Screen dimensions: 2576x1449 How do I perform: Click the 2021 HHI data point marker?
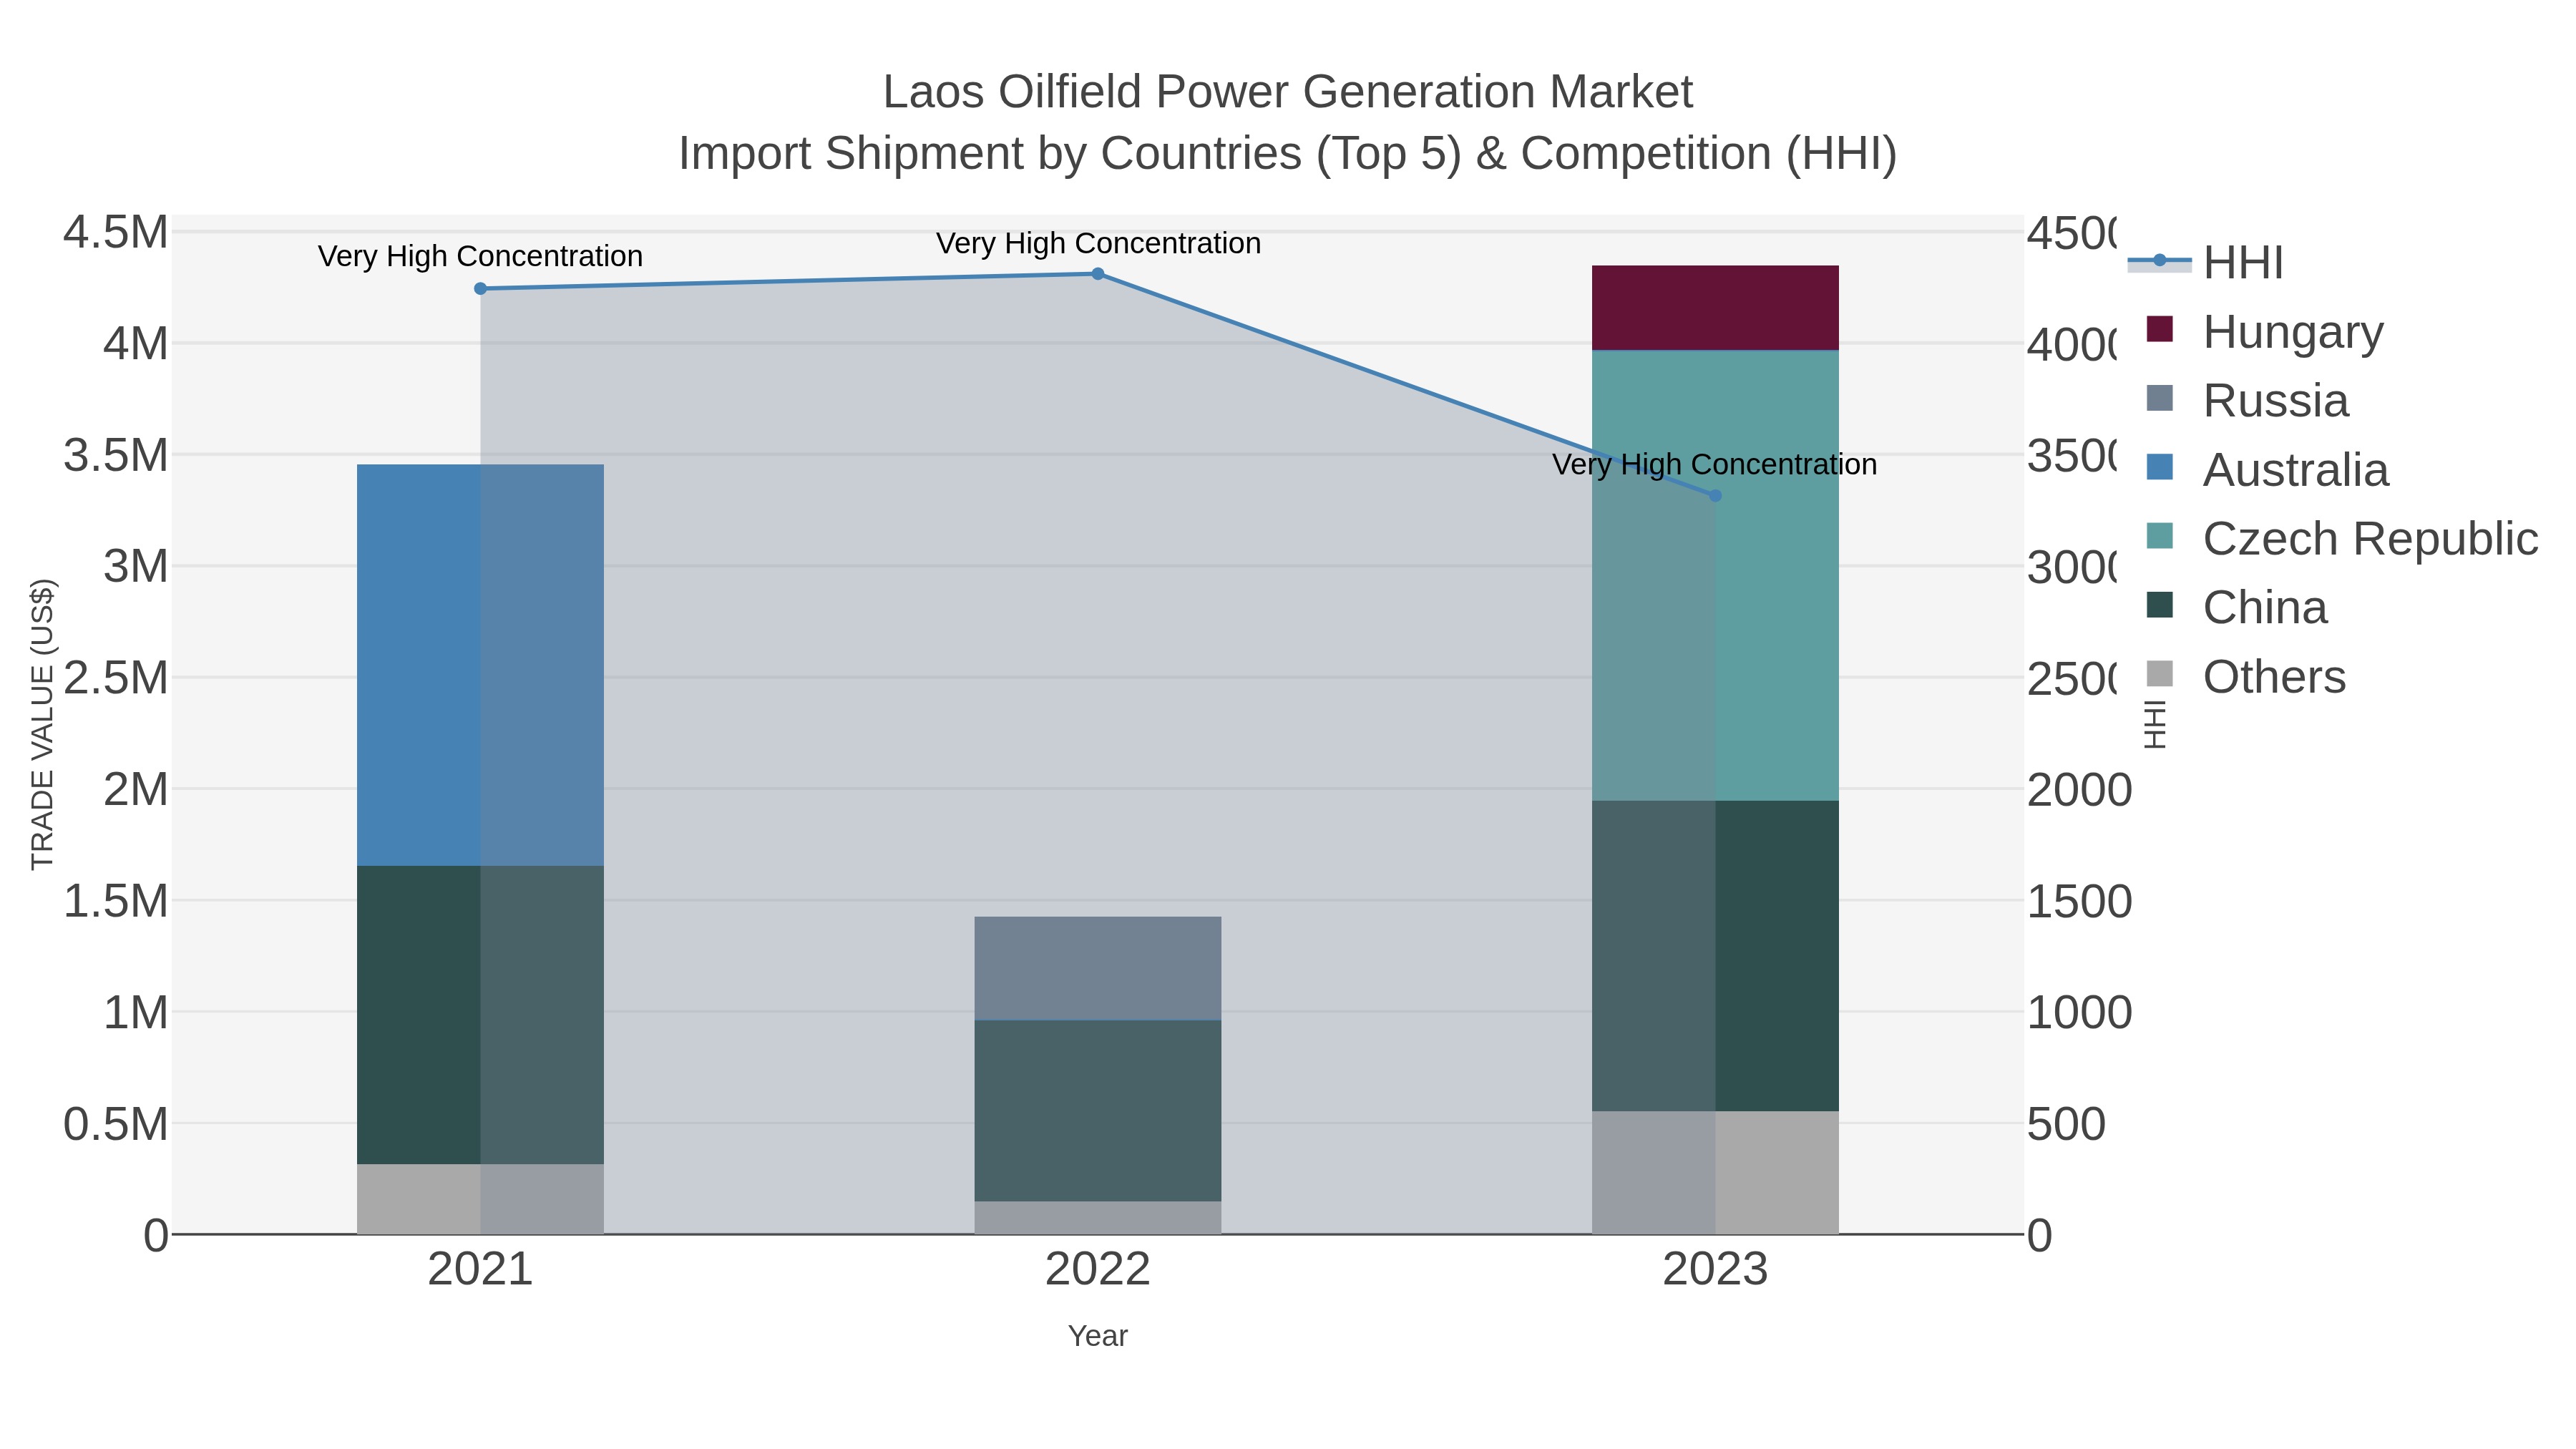click(480, 289)
